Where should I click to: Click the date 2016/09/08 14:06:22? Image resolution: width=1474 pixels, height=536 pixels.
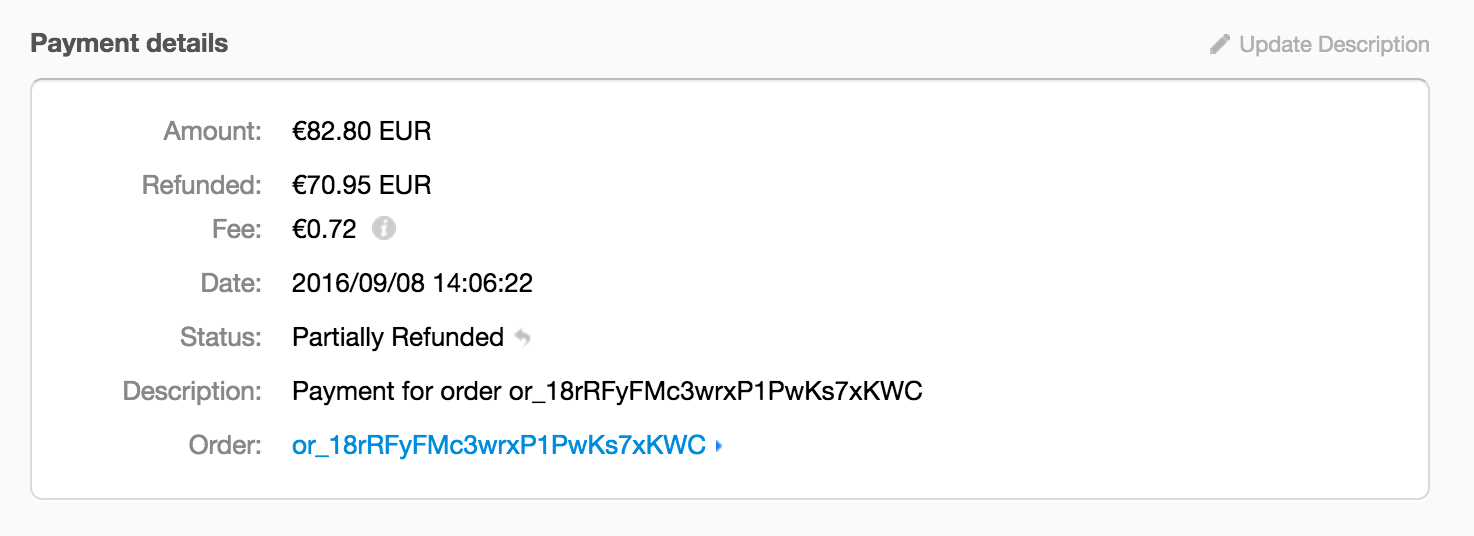click(412, 283)
